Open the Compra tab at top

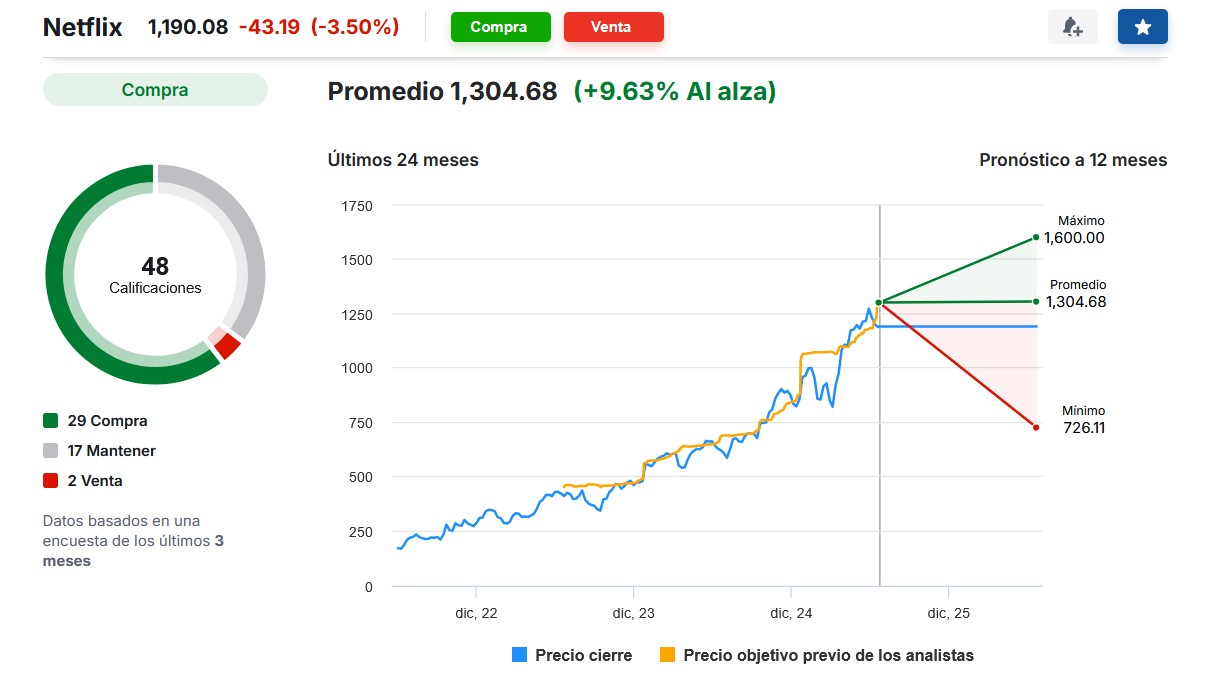[x=500, y=27]
